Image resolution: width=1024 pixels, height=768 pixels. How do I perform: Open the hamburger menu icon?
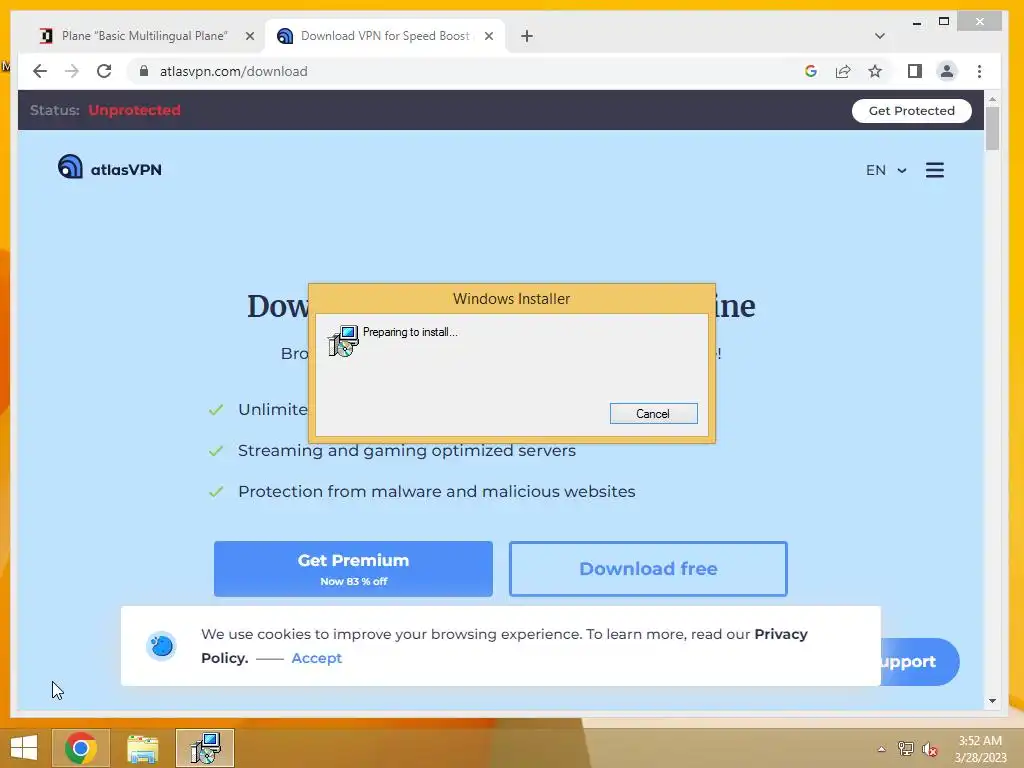[935, 170]
